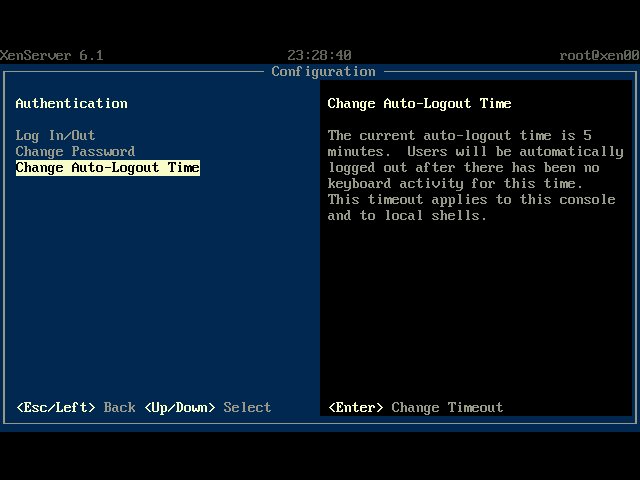Viewport: 640px width, 480px height.
Task: Click the Authentication section heading
Action: tap(71, 103)
